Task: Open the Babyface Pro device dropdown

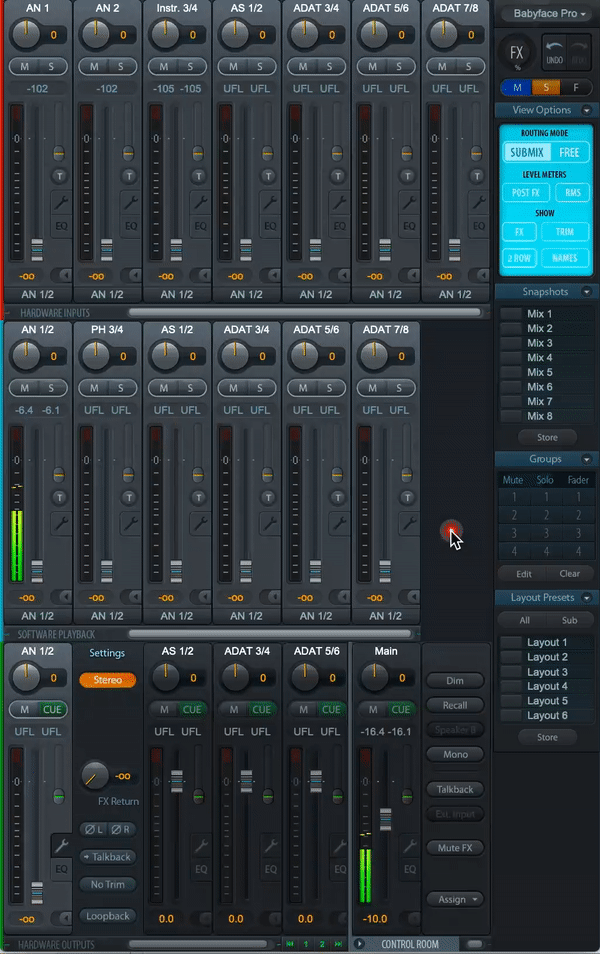Action: [545, 14]
